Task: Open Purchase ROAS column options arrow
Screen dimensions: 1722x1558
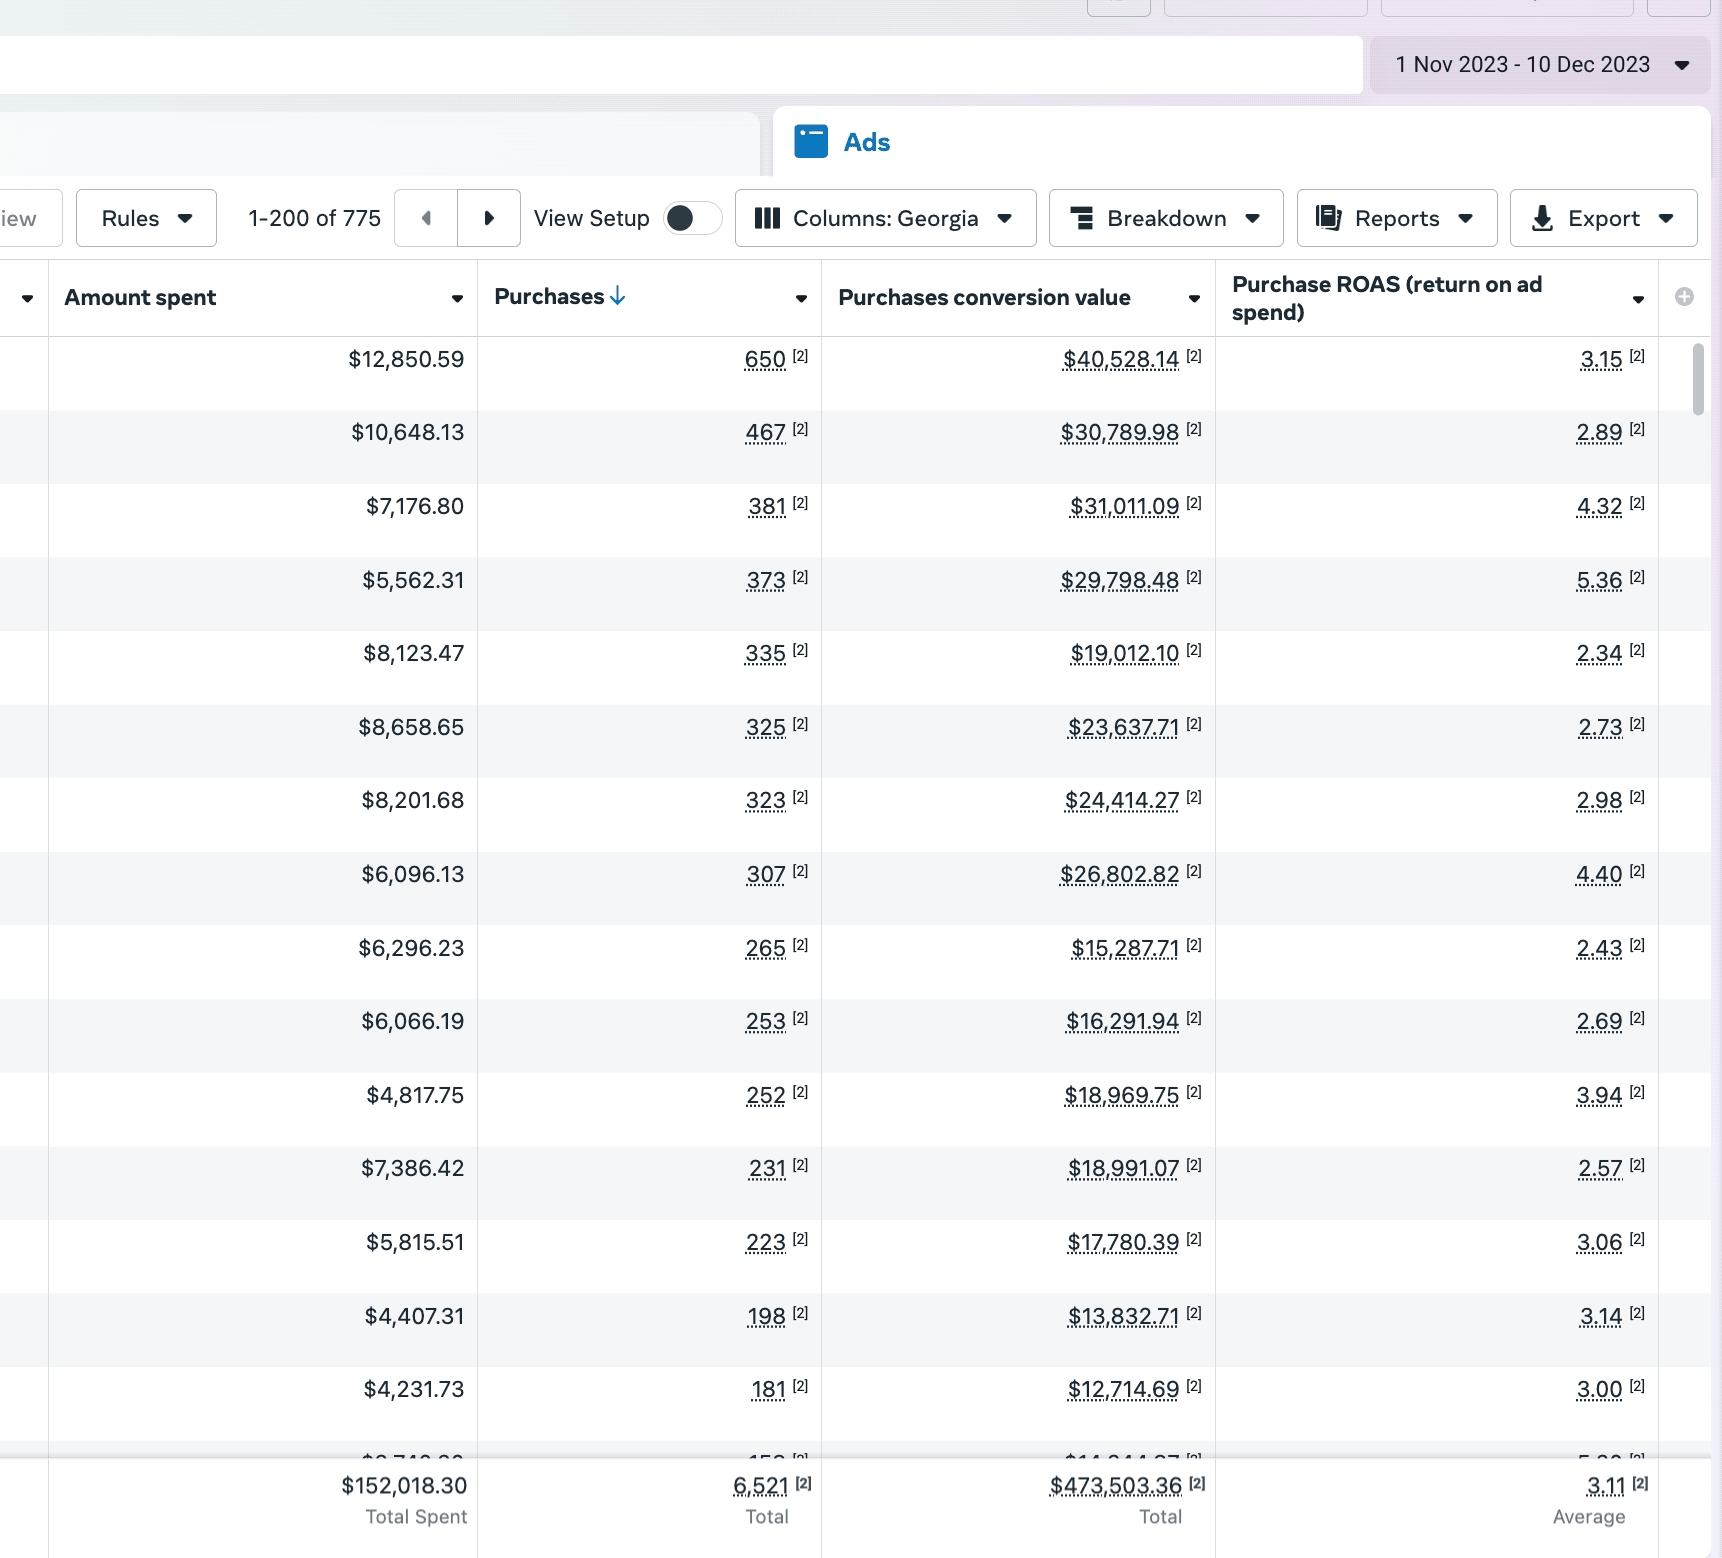Action: pos(1638,299)
